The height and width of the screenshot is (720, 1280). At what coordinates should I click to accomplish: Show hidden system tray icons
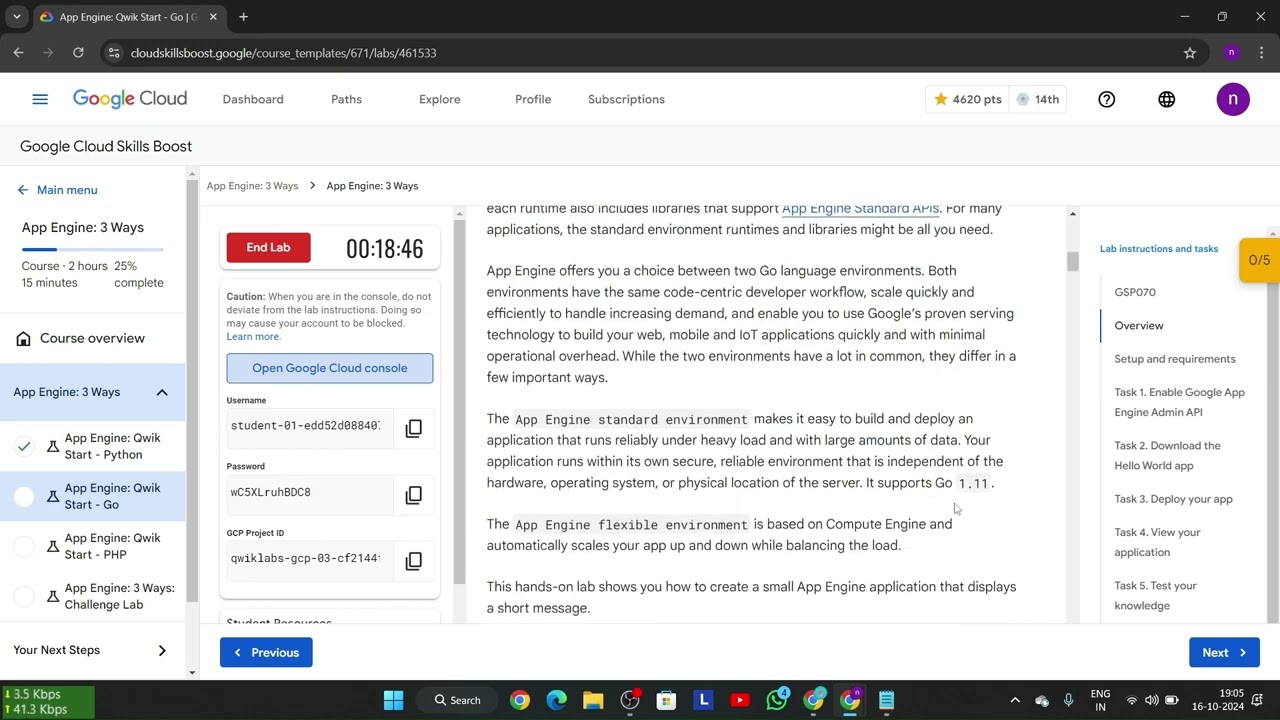(1015, 700)
